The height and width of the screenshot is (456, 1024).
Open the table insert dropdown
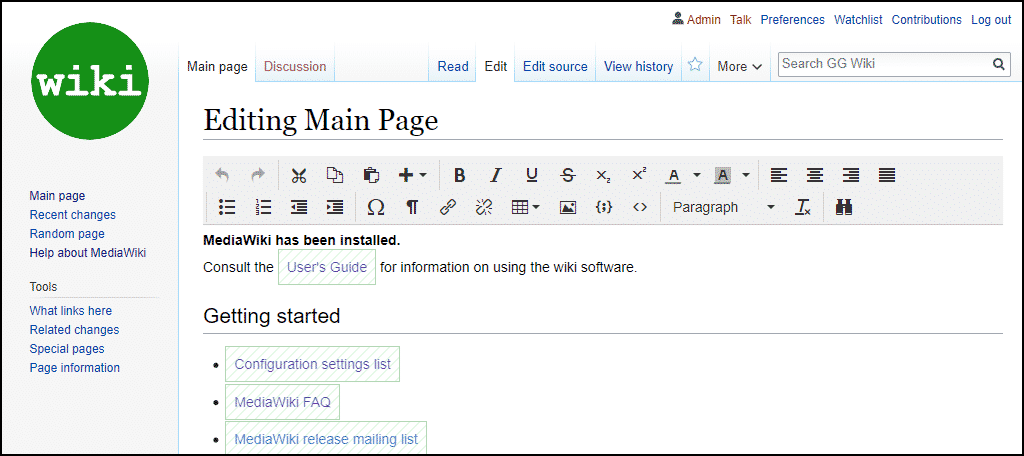(526, 207)
